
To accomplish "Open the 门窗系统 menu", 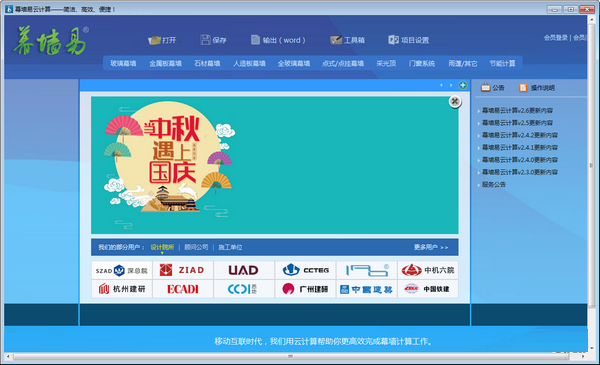I will [x=422, y=64].
